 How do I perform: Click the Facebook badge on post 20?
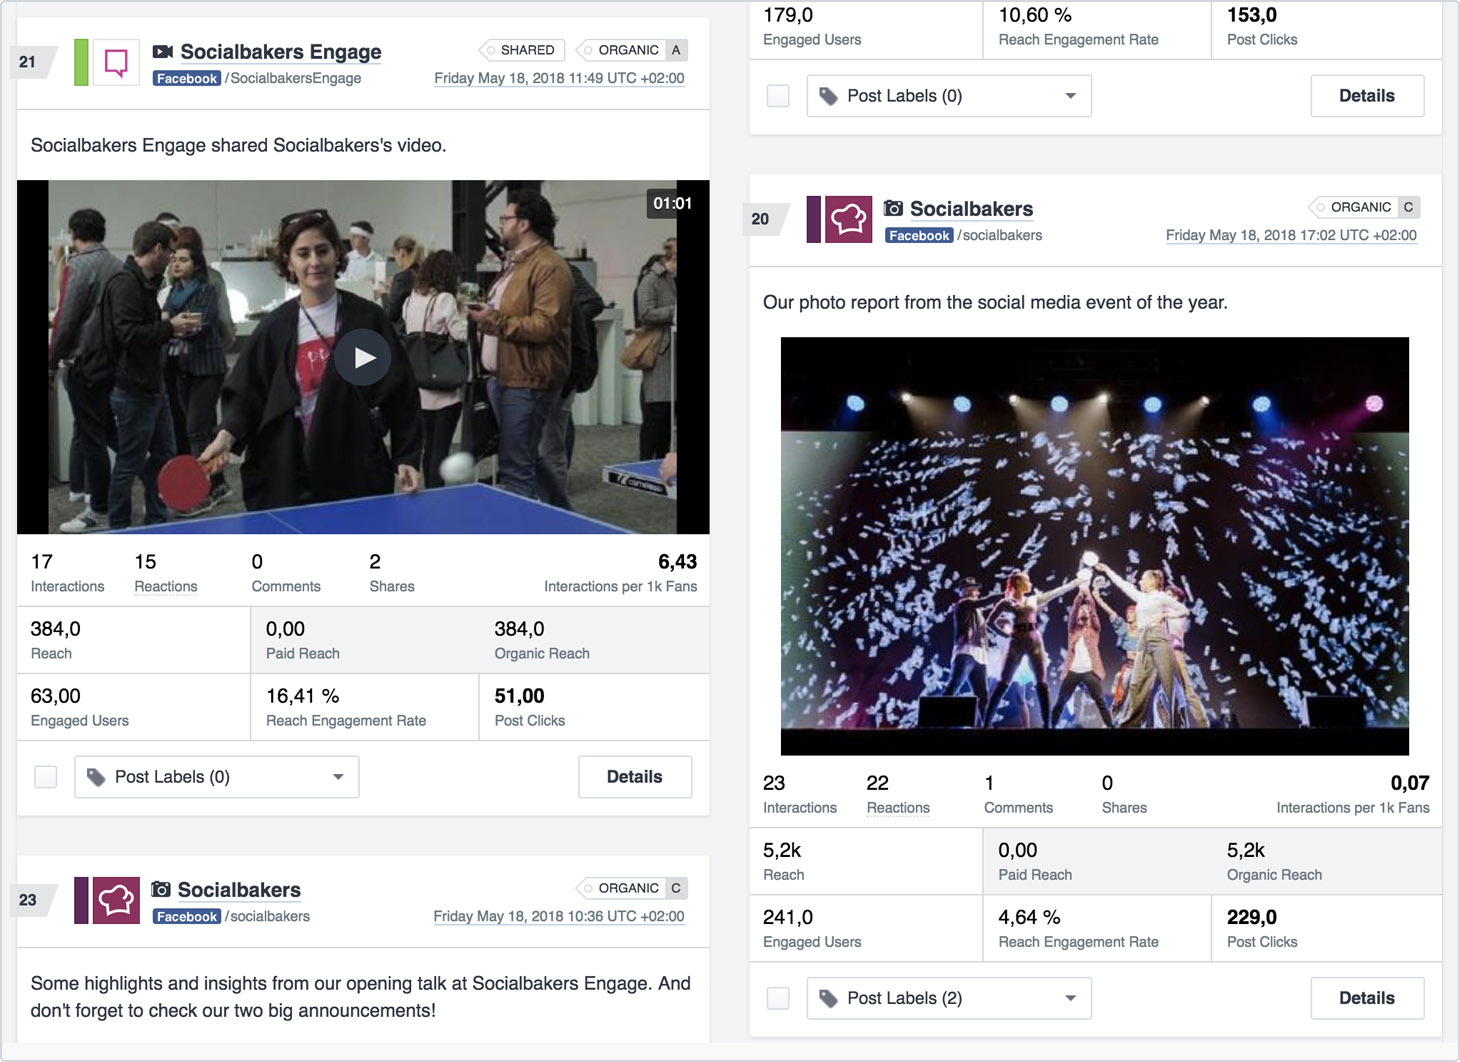tap(919, 235)
